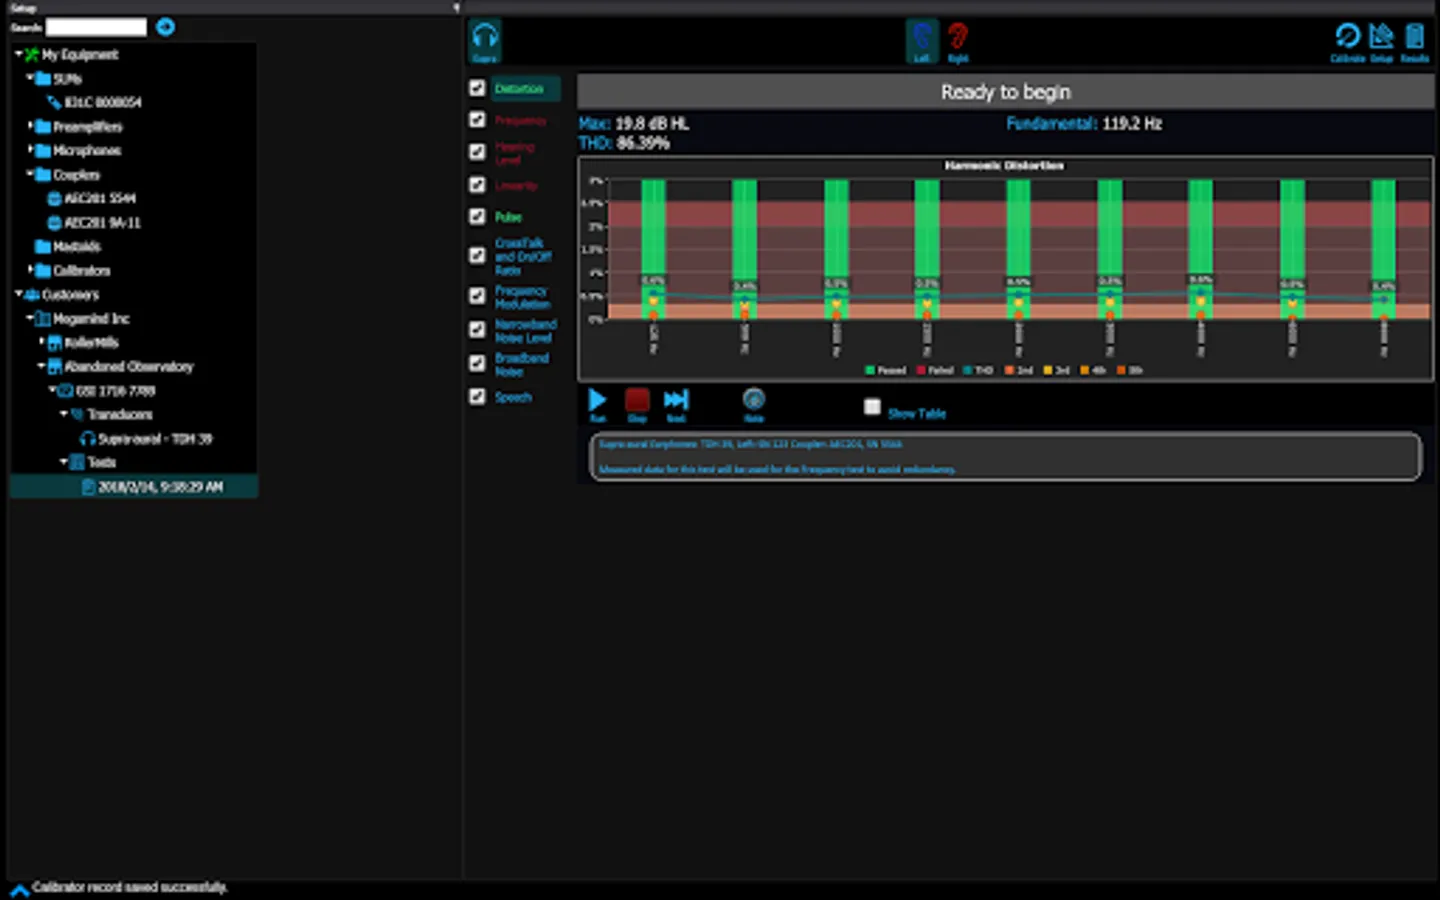Select the blue Left ear icon
The height and width of the screenshot is (900, 1440).
(922, 41)
